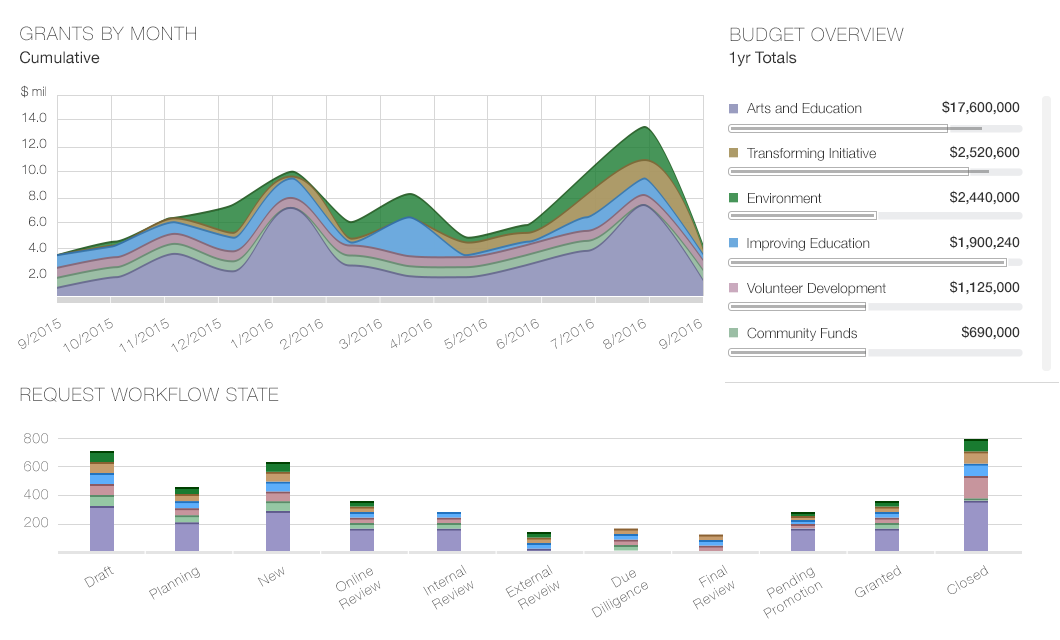The width and height of the screenshot is (1060, 640).
Task: Click the $17,600,000 budget amount
Action: [x=980, y=108]
